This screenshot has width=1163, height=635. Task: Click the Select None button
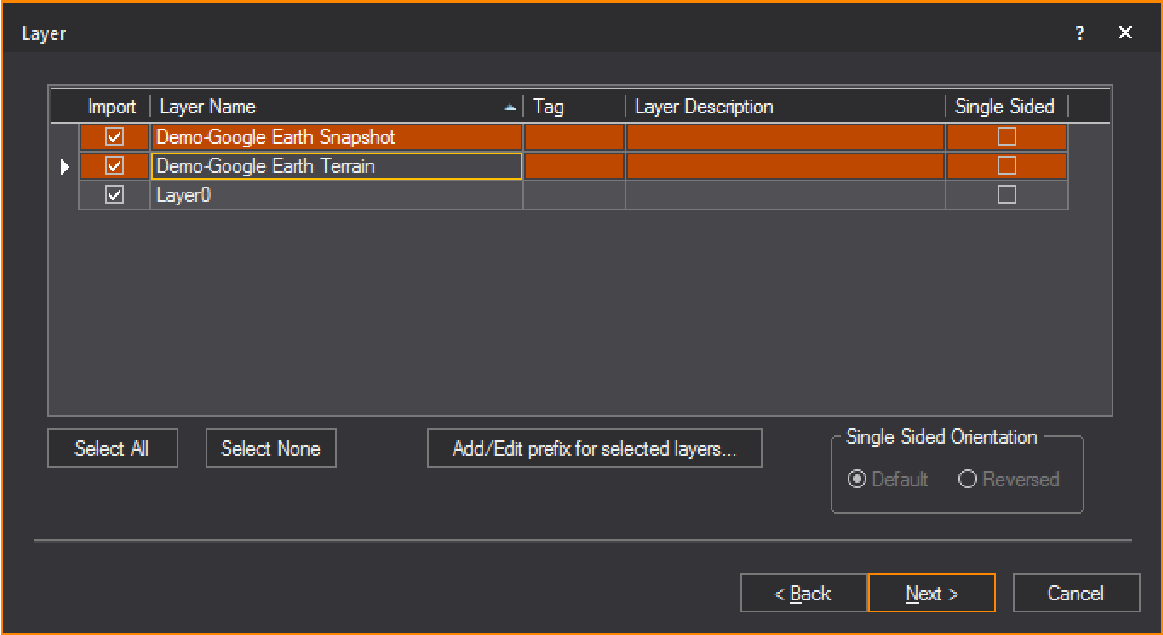(x=270, y=448)
